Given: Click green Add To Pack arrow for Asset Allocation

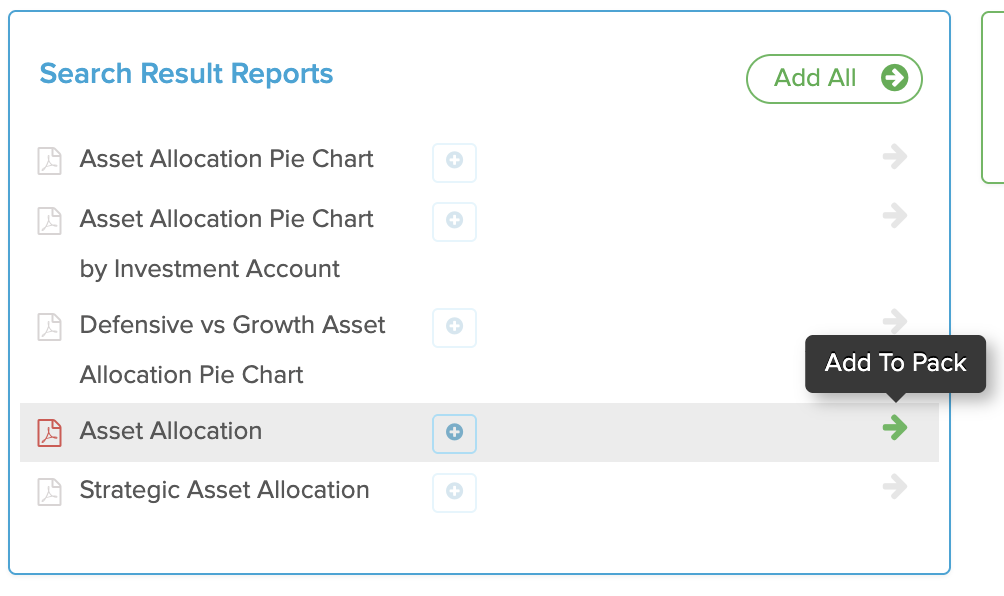Looking at the screenshot, I should (x=895, y=427).
